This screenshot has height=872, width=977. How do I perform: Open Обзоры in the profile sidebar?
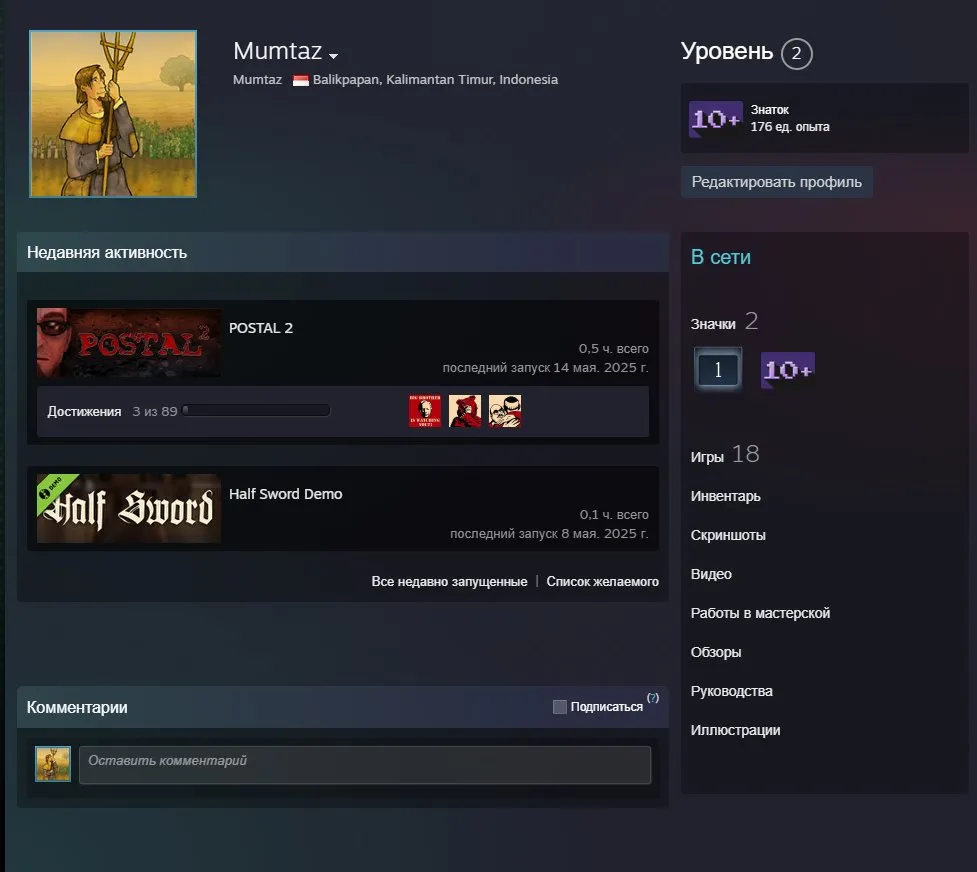click(x=716, y=652)
